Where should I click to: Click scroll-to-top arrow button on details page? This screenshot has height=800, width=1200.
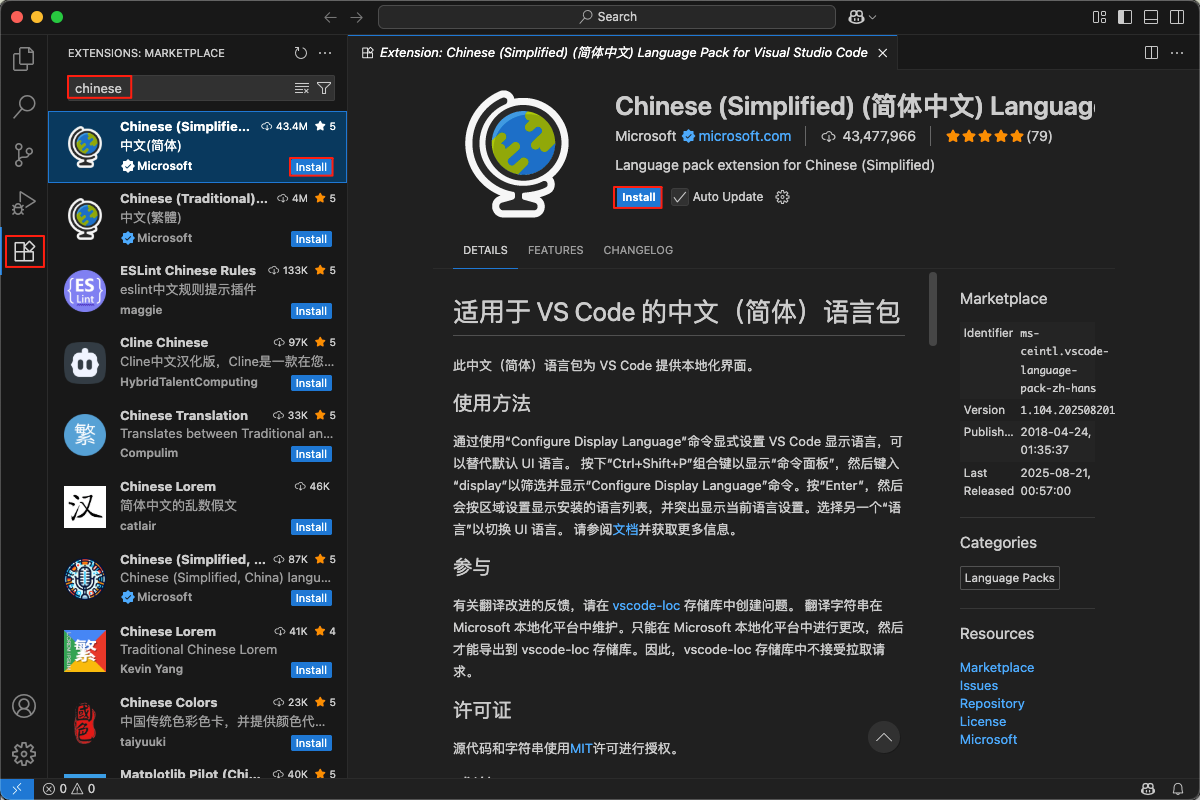(x=883, y=737)
